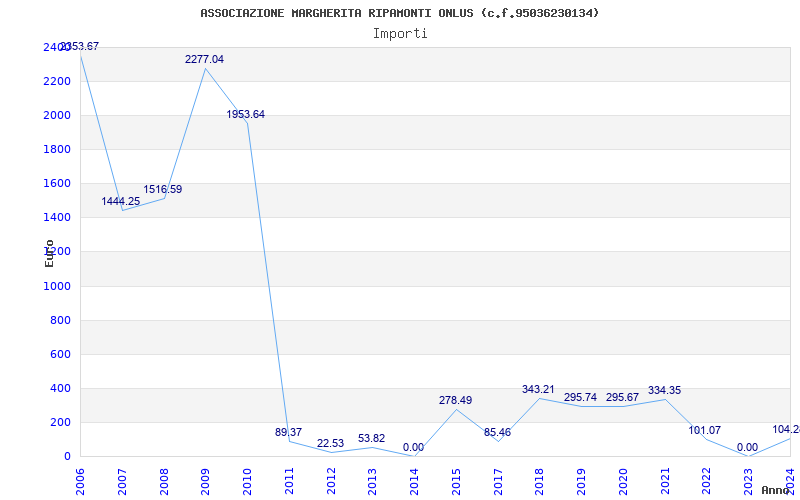Click the Importi subtitle
Viewport: 800px width, 500px height.
tap(400, 34)
